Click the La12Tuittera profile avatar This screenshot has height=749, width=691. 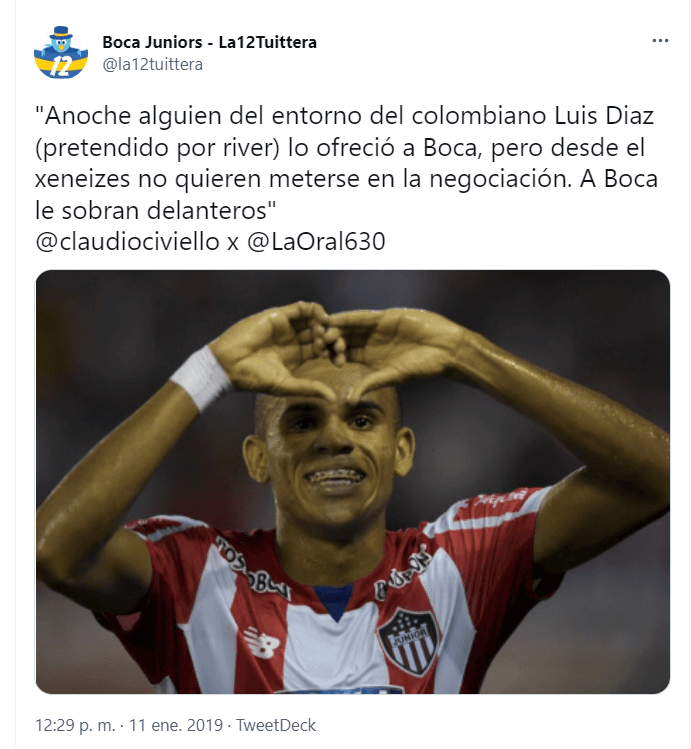click(61, 53)
